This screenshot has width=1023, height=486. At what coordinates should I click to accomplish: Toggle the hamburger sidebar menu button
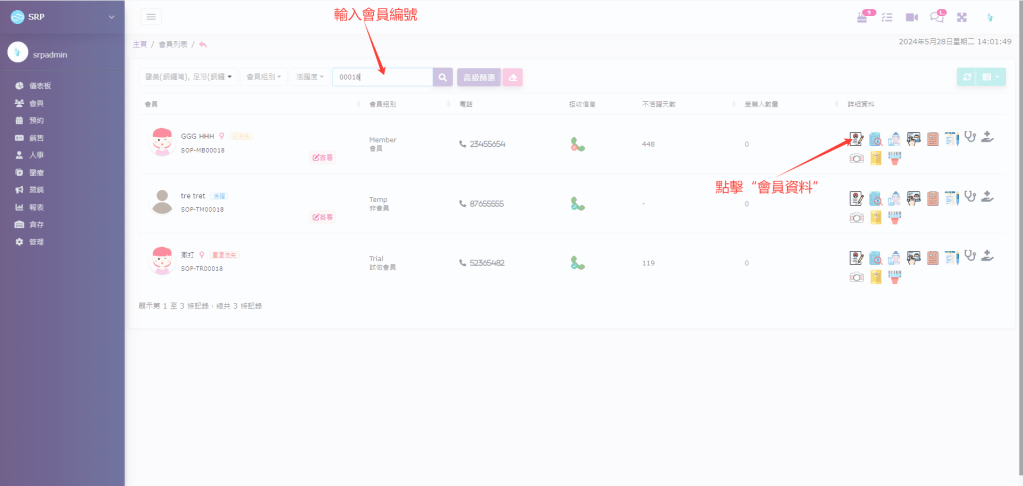(151, 17)
